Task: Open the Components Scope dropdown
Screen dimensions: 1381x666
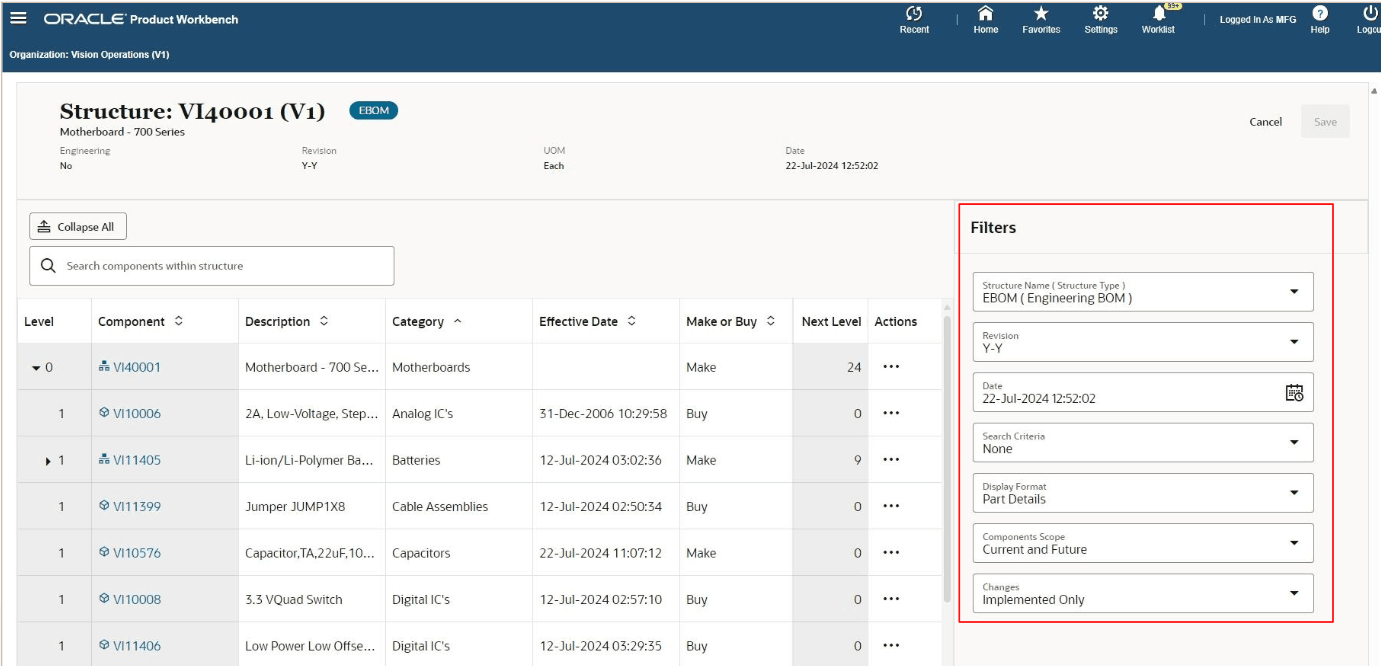Action: tap(1143, 543)
